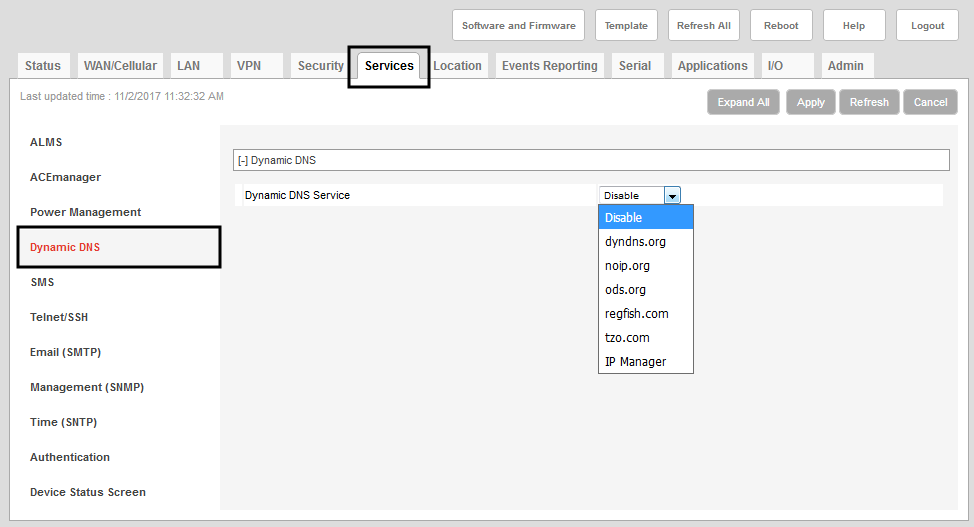The image size is (974, 527).
Task: Open Software and Firmware
Action: tap(518, 26)
